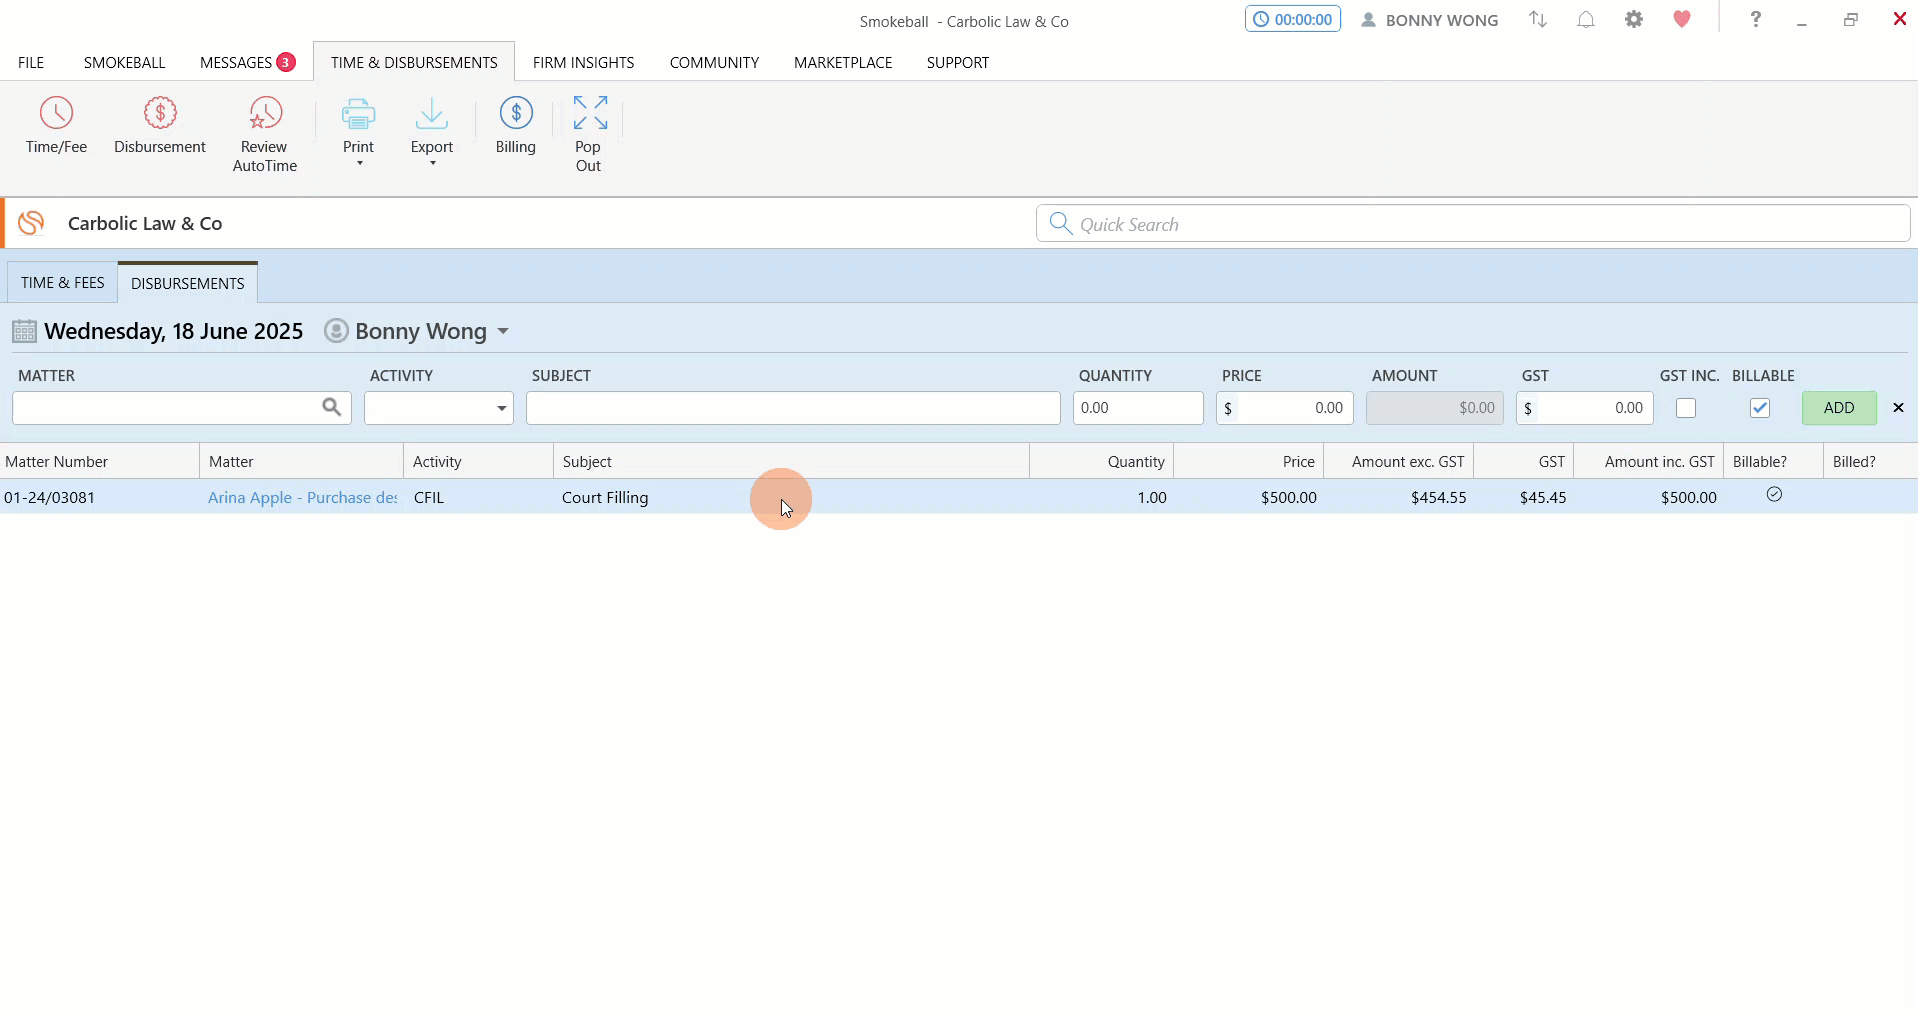Open the Time/Fee entry tool
Viewport: 1918px width, 1020px height.
tap(56, 125)
